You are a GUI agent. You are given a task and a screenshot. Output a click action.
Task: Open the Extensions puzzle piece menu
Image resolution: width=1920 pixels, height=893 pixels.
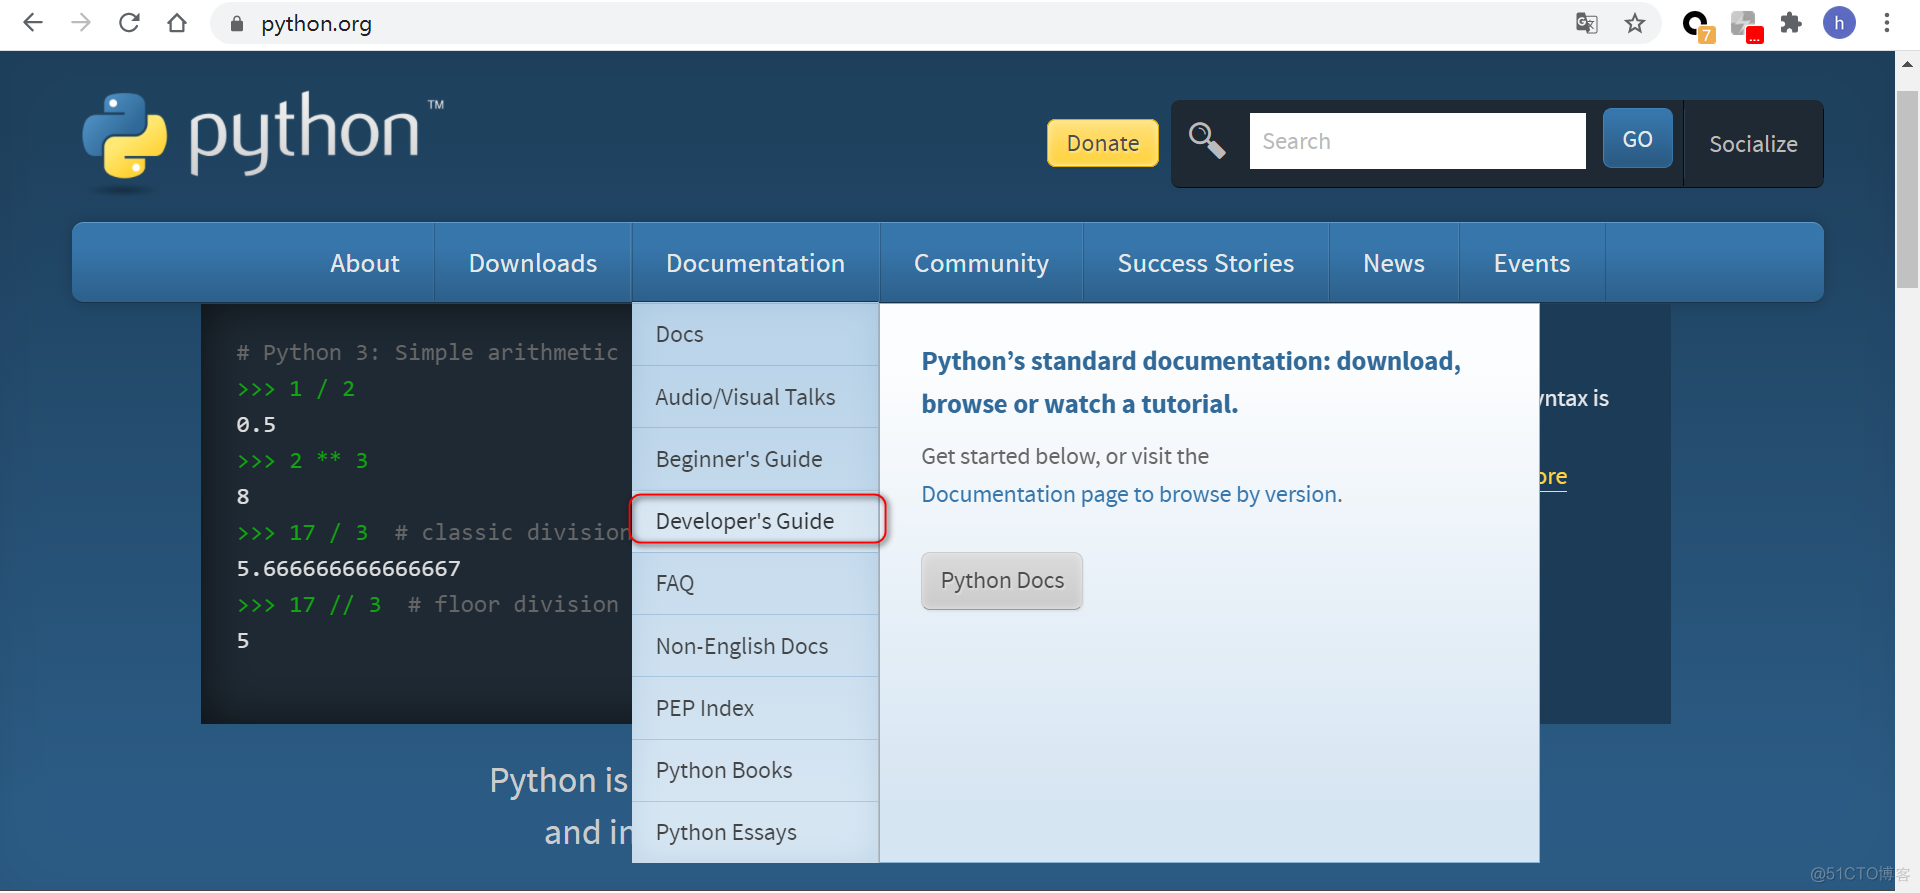(x=1791, y=23)
